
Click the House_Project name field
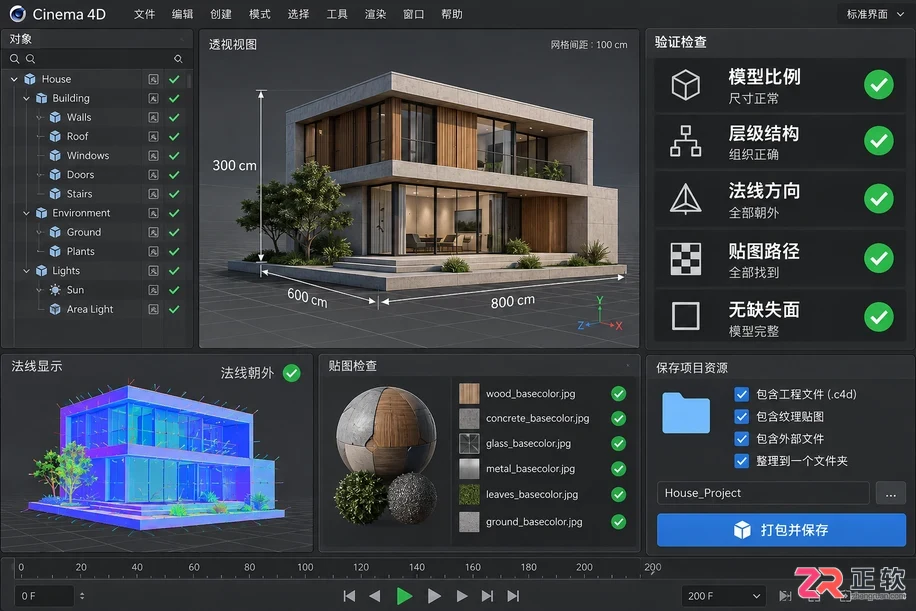(763, 494)
